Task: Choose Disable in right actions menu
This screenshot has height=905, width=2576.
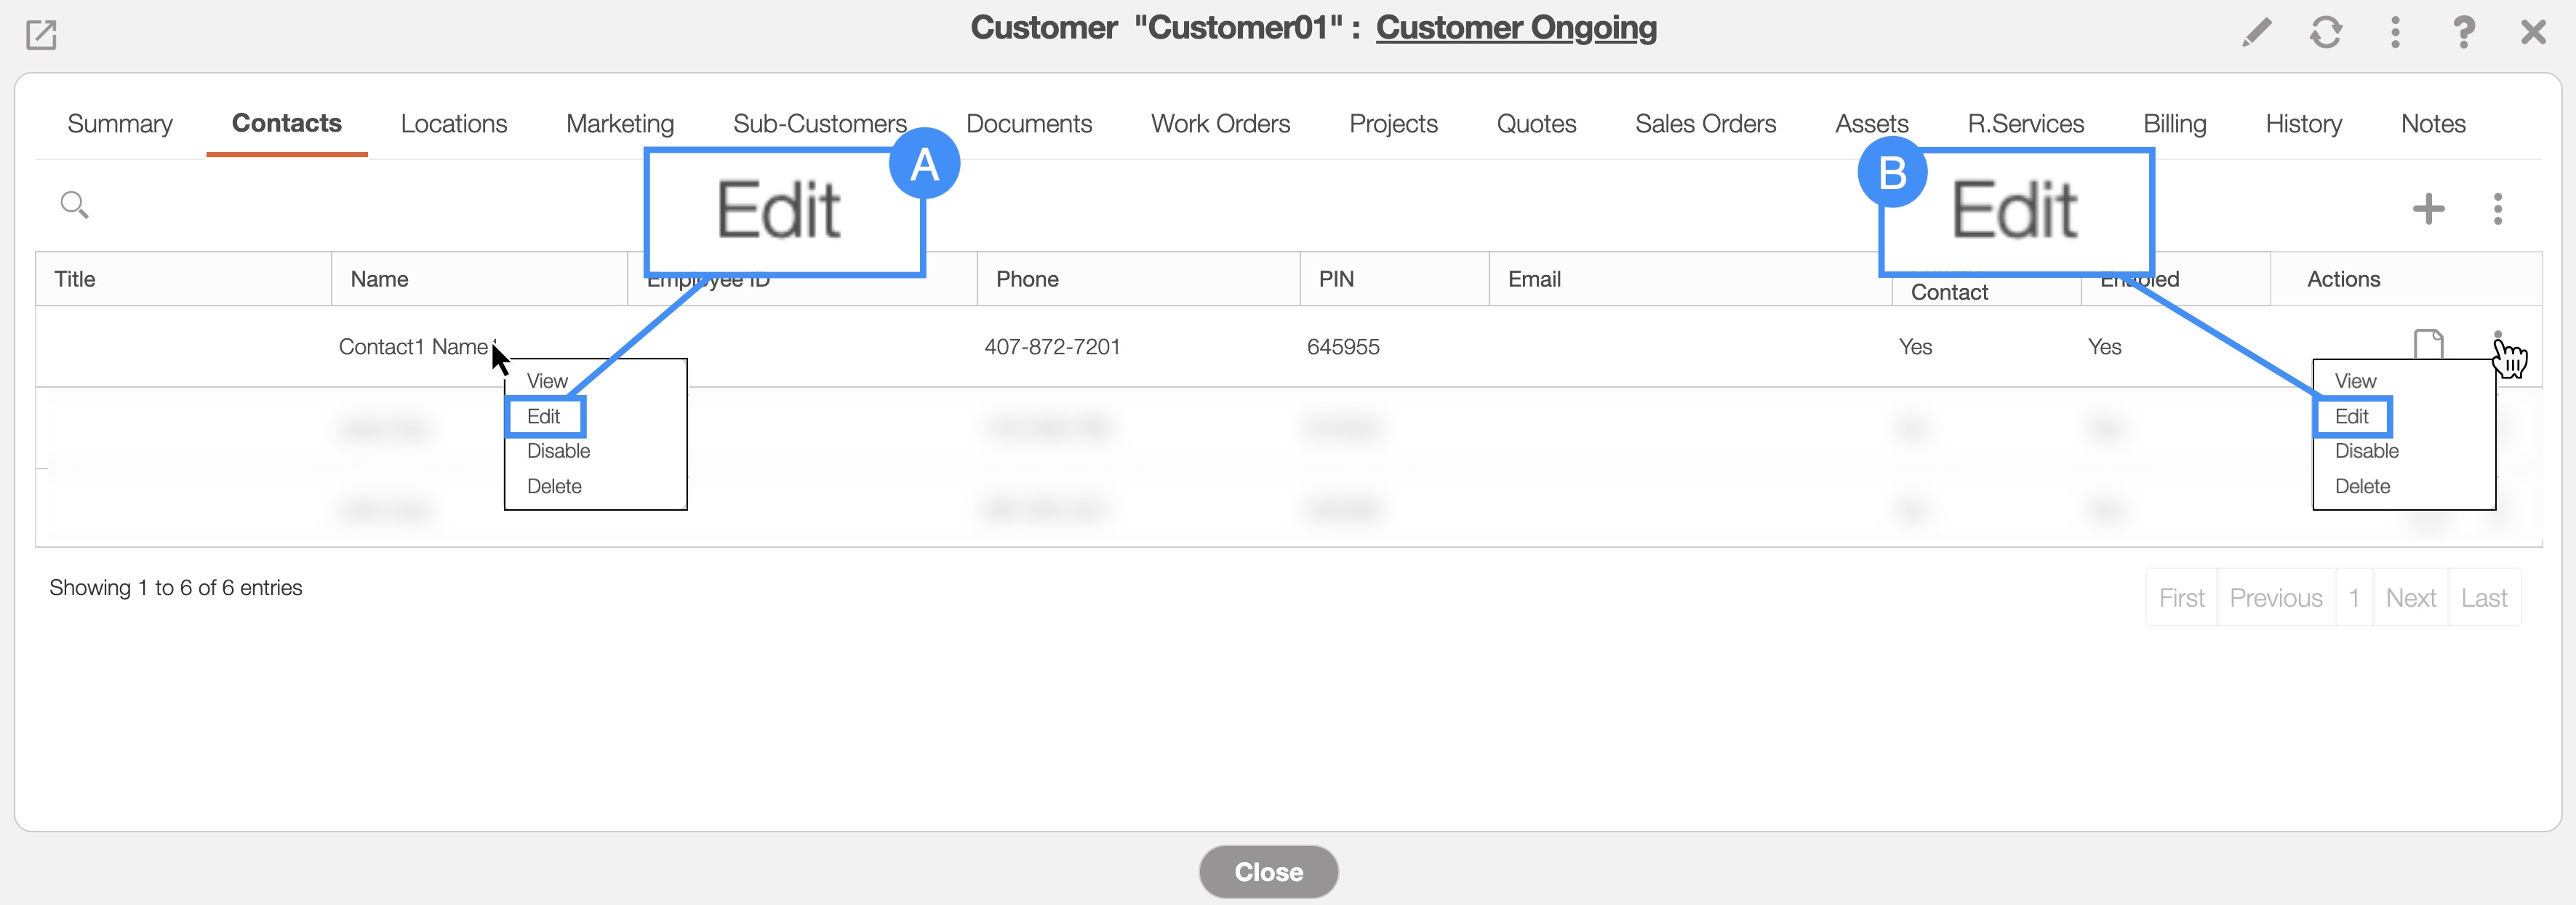Action: click(x=2366, y=451)
